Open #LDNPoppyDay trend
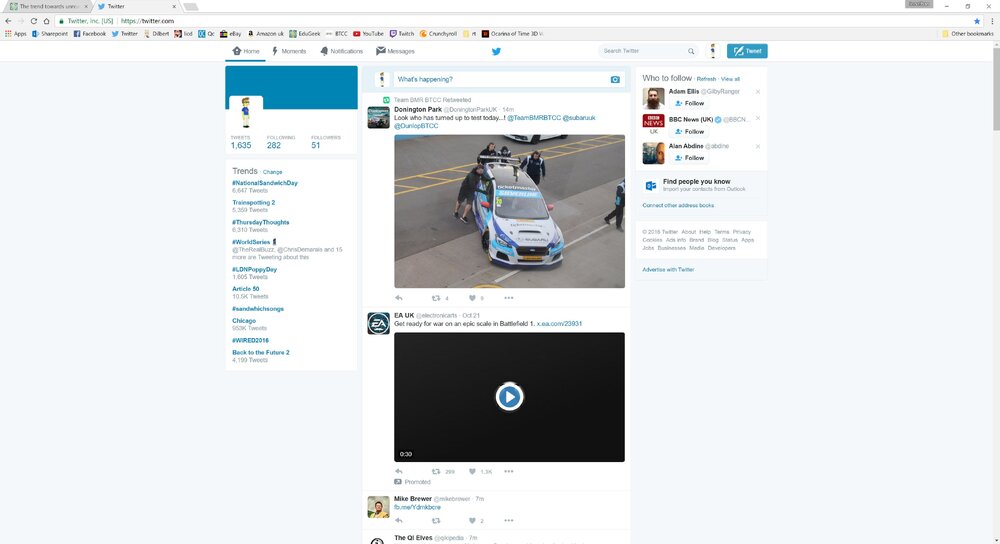 (x=254, y=270)
